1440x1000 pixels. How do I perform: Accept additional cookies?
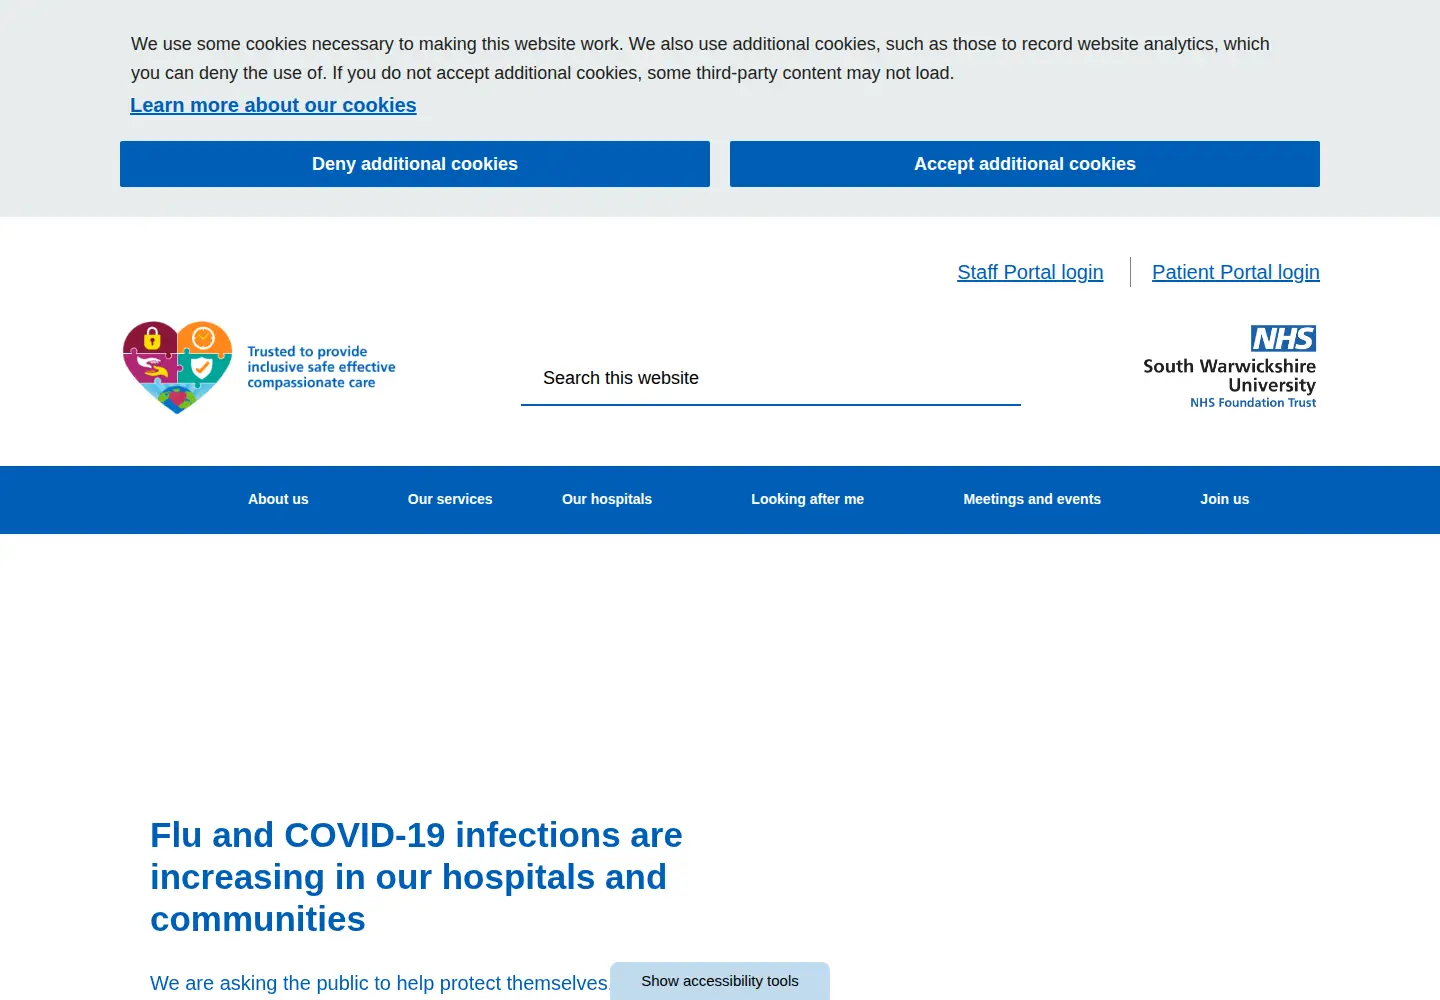point(1025,164)
